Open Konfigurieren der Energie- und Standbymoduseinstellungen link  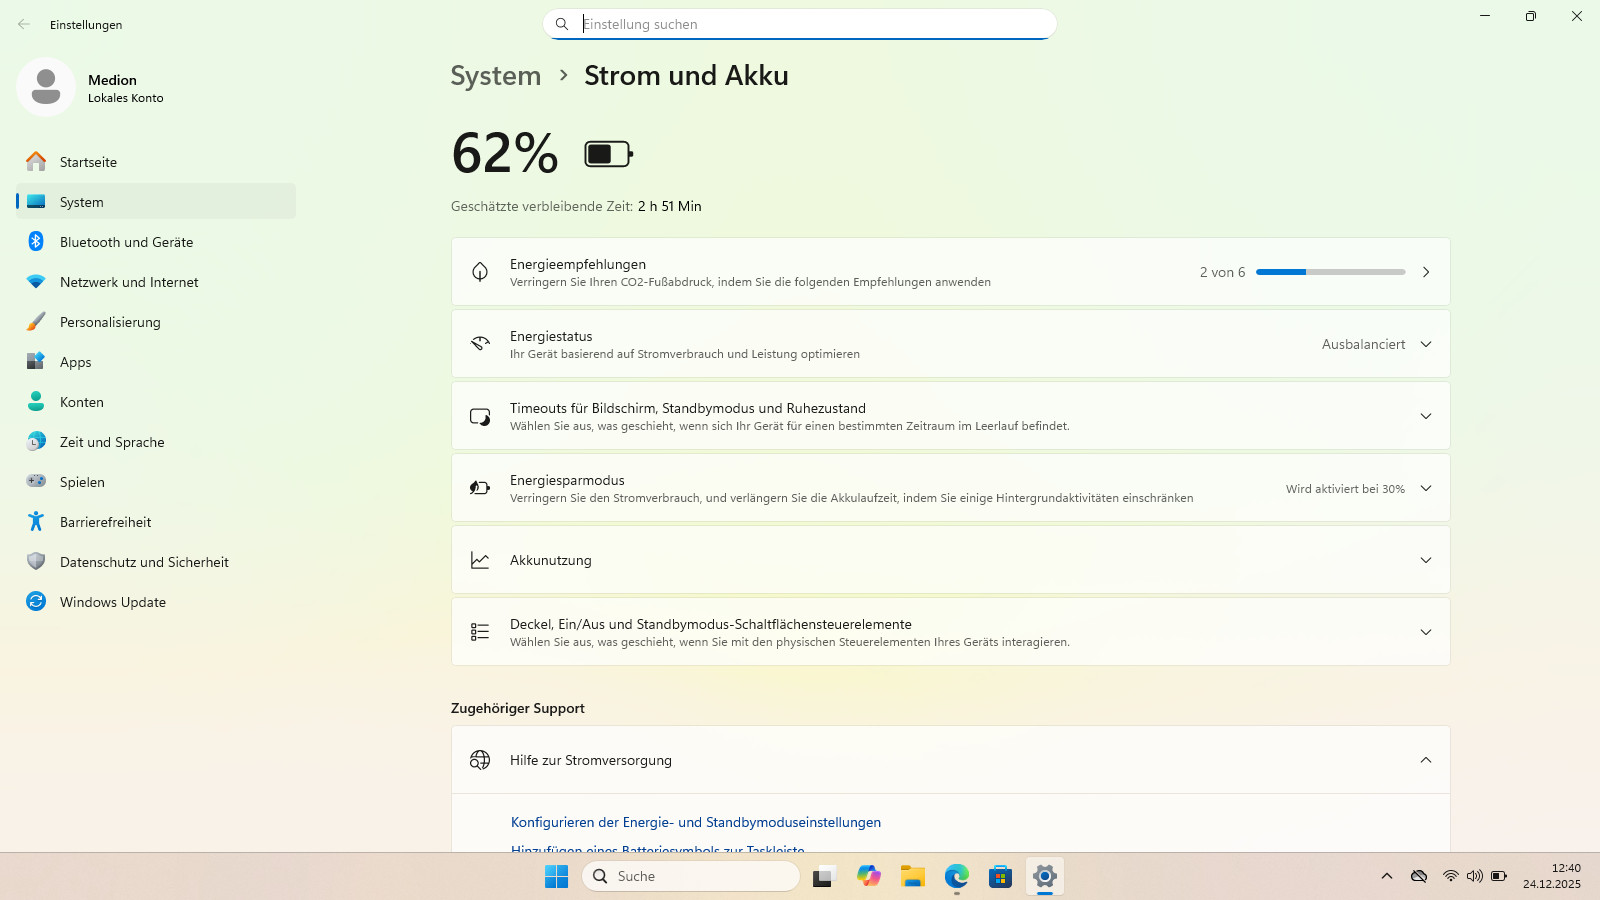pos(696,822)
